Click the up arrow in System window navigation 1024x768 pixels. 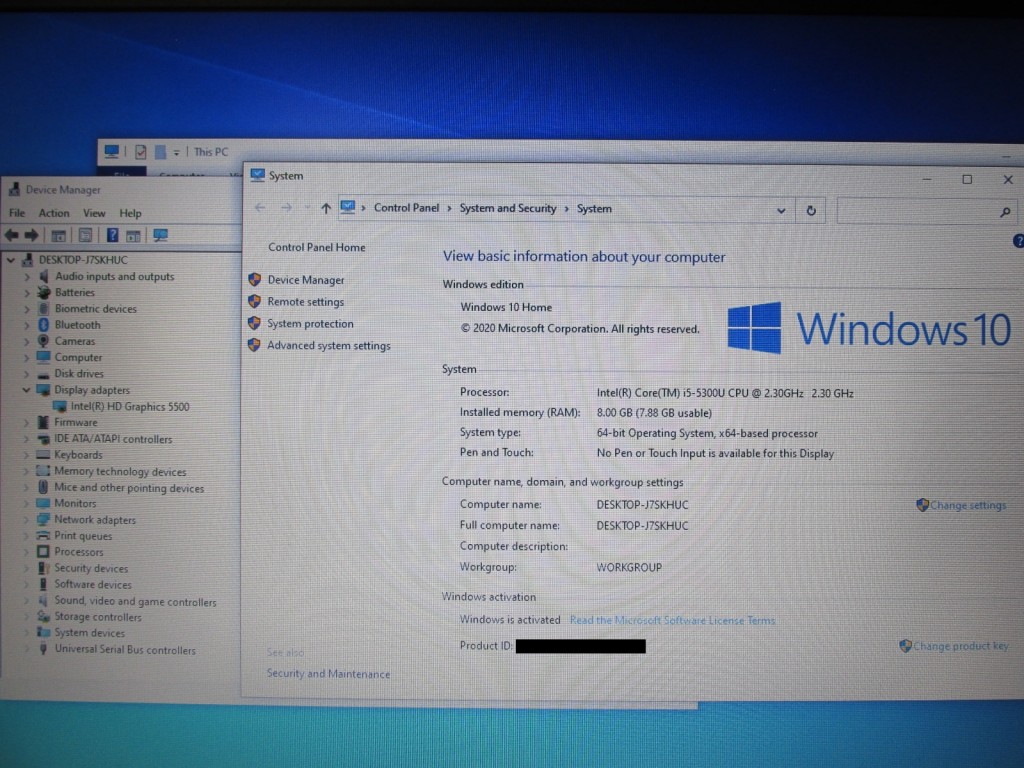pos(325,208)
